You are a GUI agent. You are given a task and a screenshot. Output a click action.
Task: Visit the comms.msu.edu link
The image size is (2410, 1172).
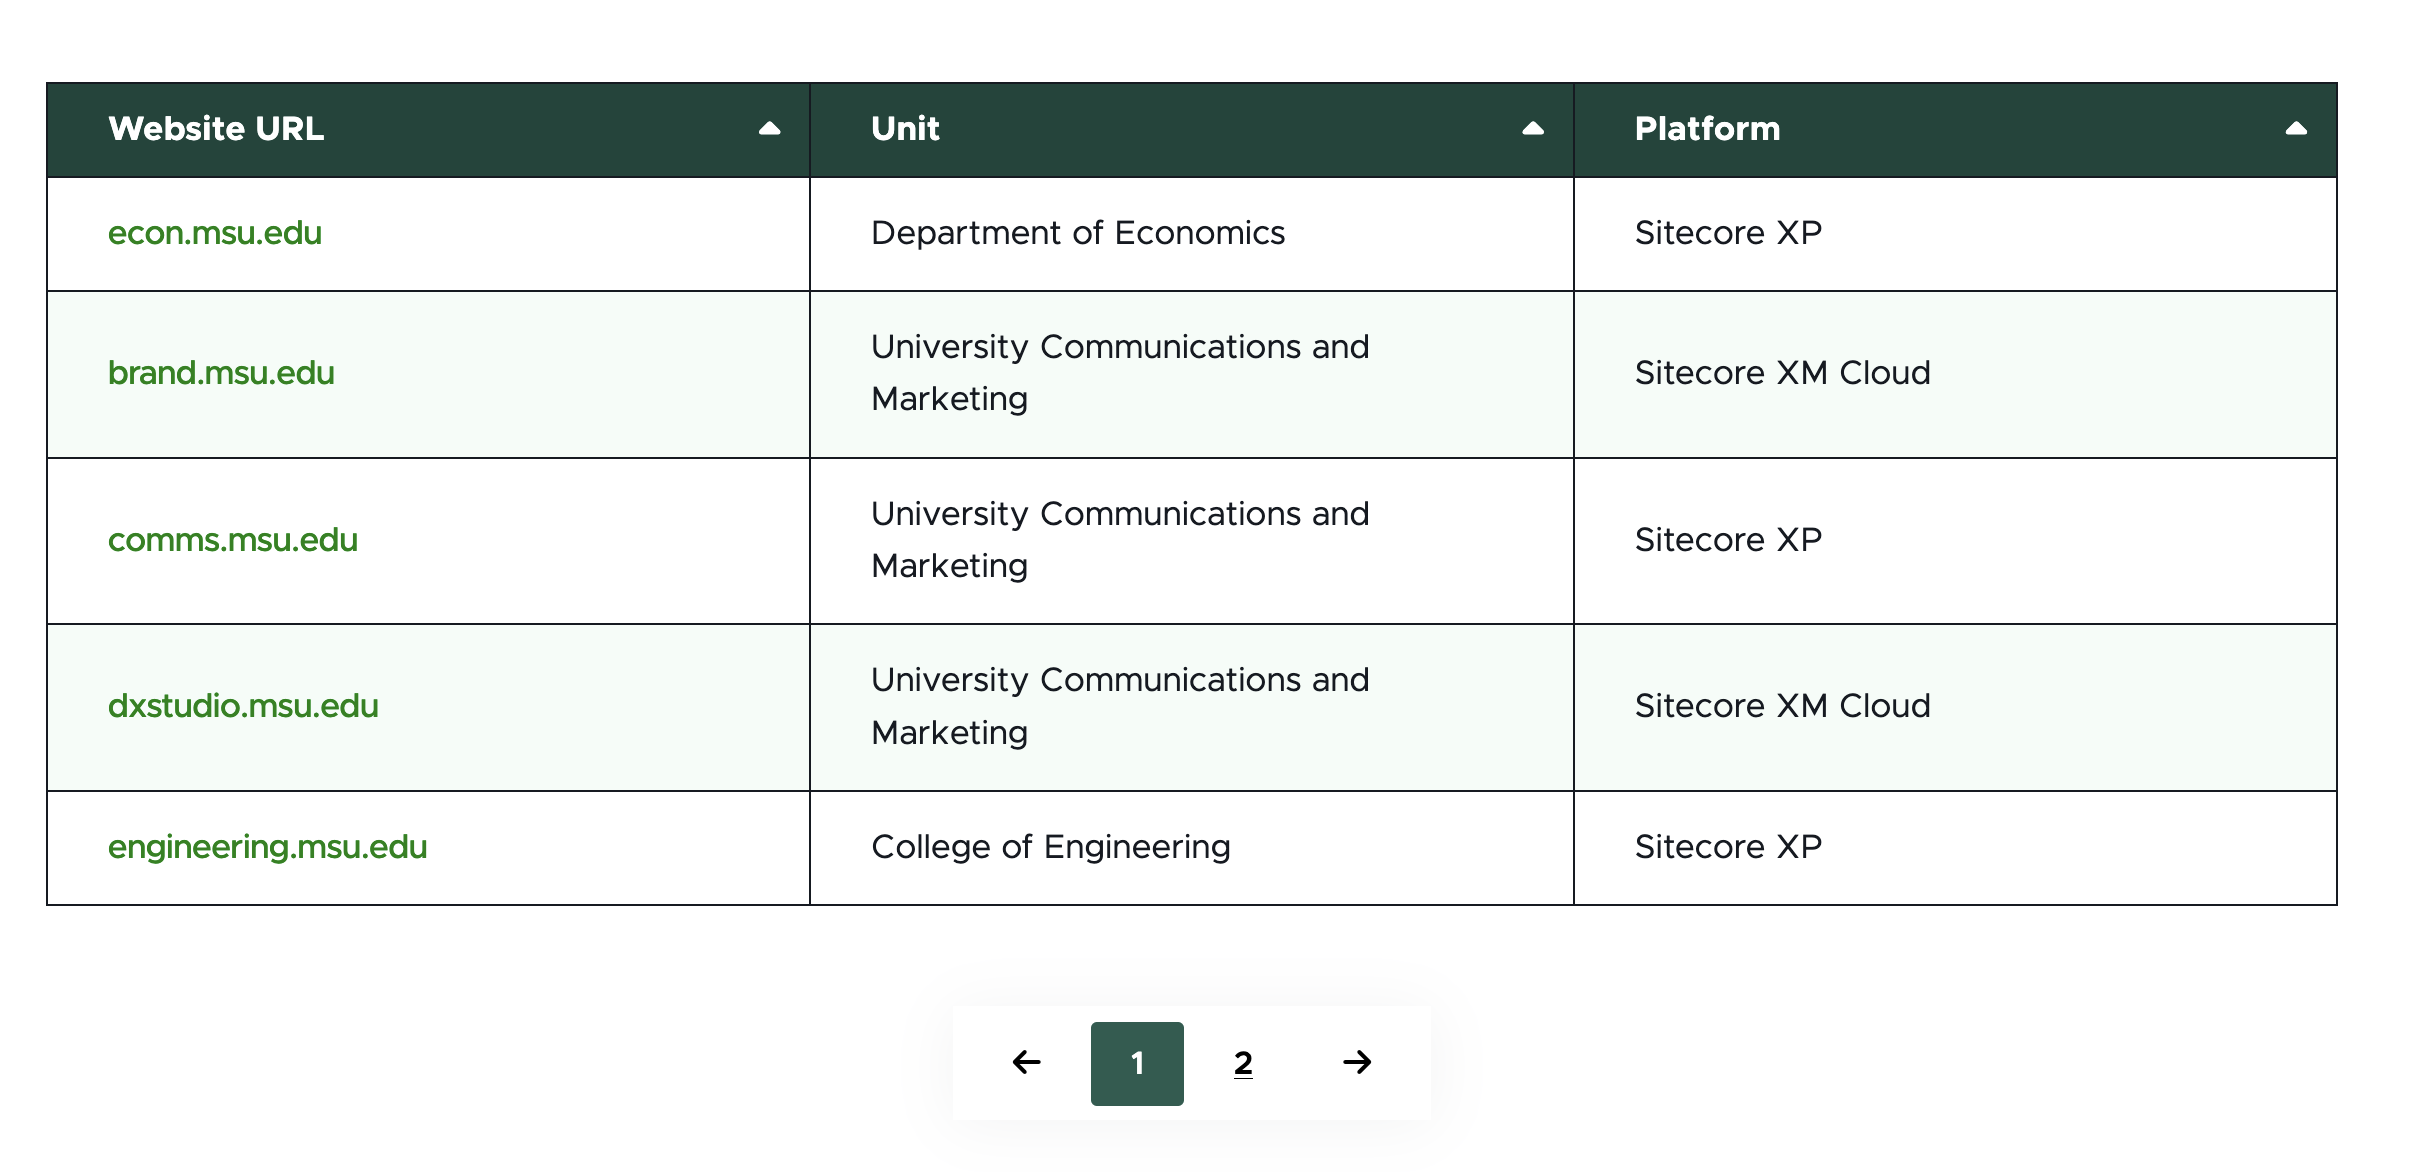233,540
